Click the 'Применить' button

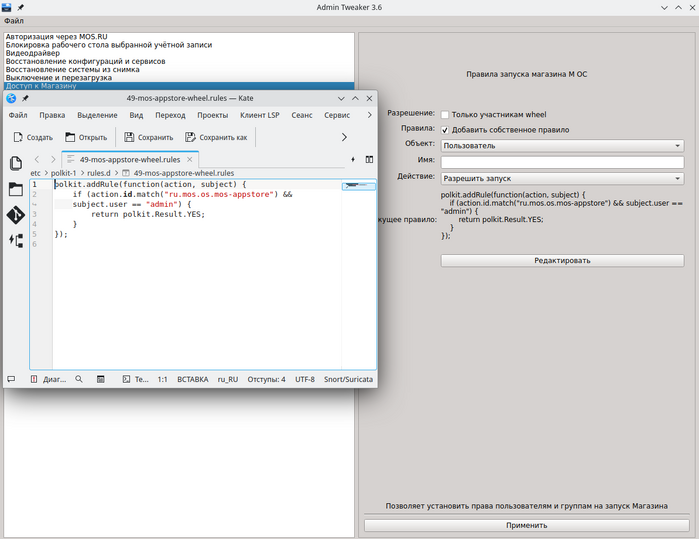click(x=526, y=525)
